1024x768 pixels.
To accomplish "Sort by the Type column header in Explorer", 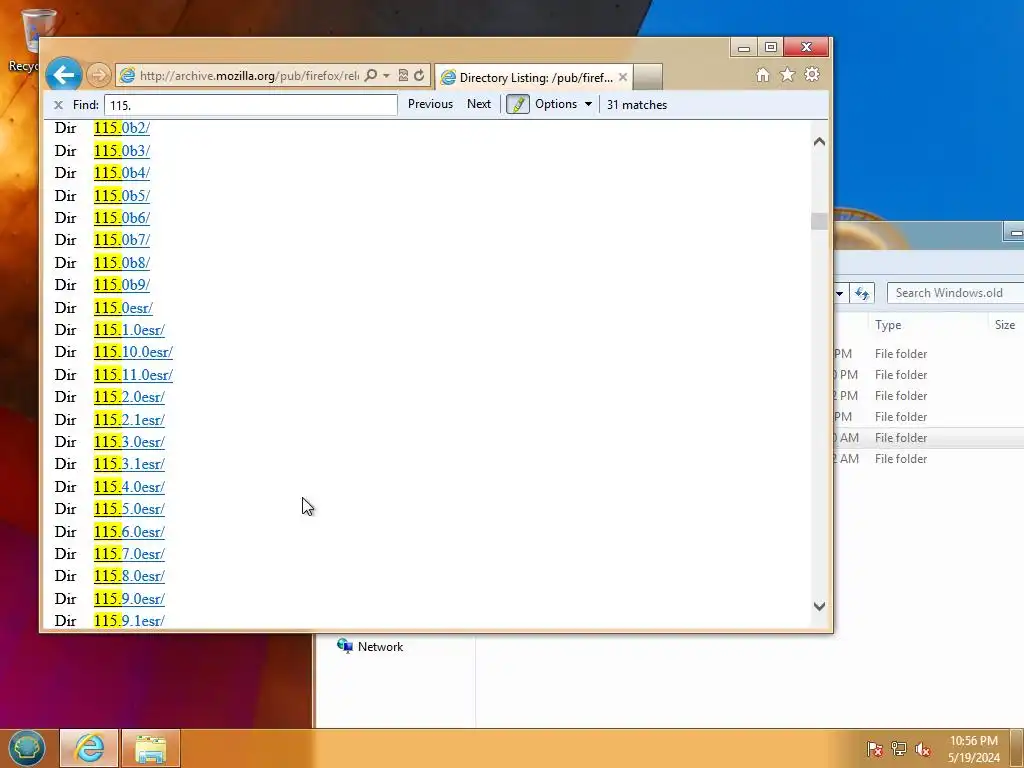I will click(x=888, y=325).
